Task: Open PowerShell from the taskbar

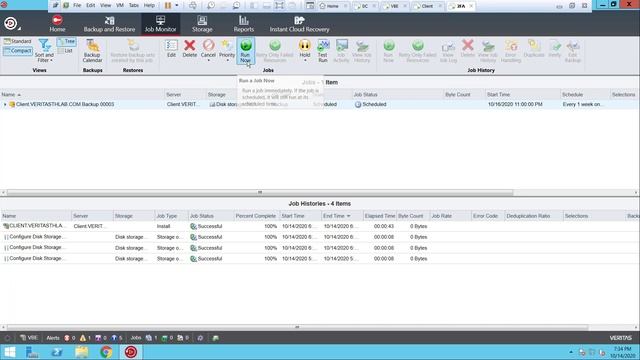Action: pyautogui.click(x=57, y=352)
